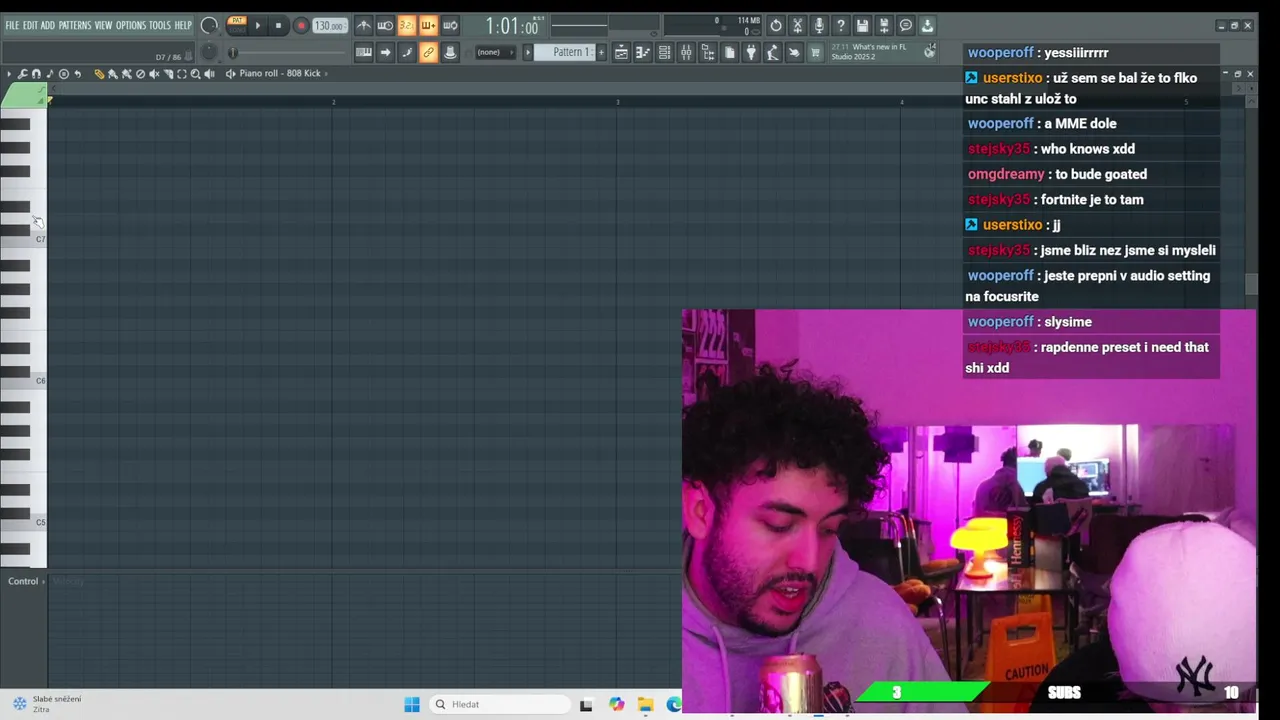Arm the record button
This screenshot has height=720, width=1280.
tap(300, 25)
